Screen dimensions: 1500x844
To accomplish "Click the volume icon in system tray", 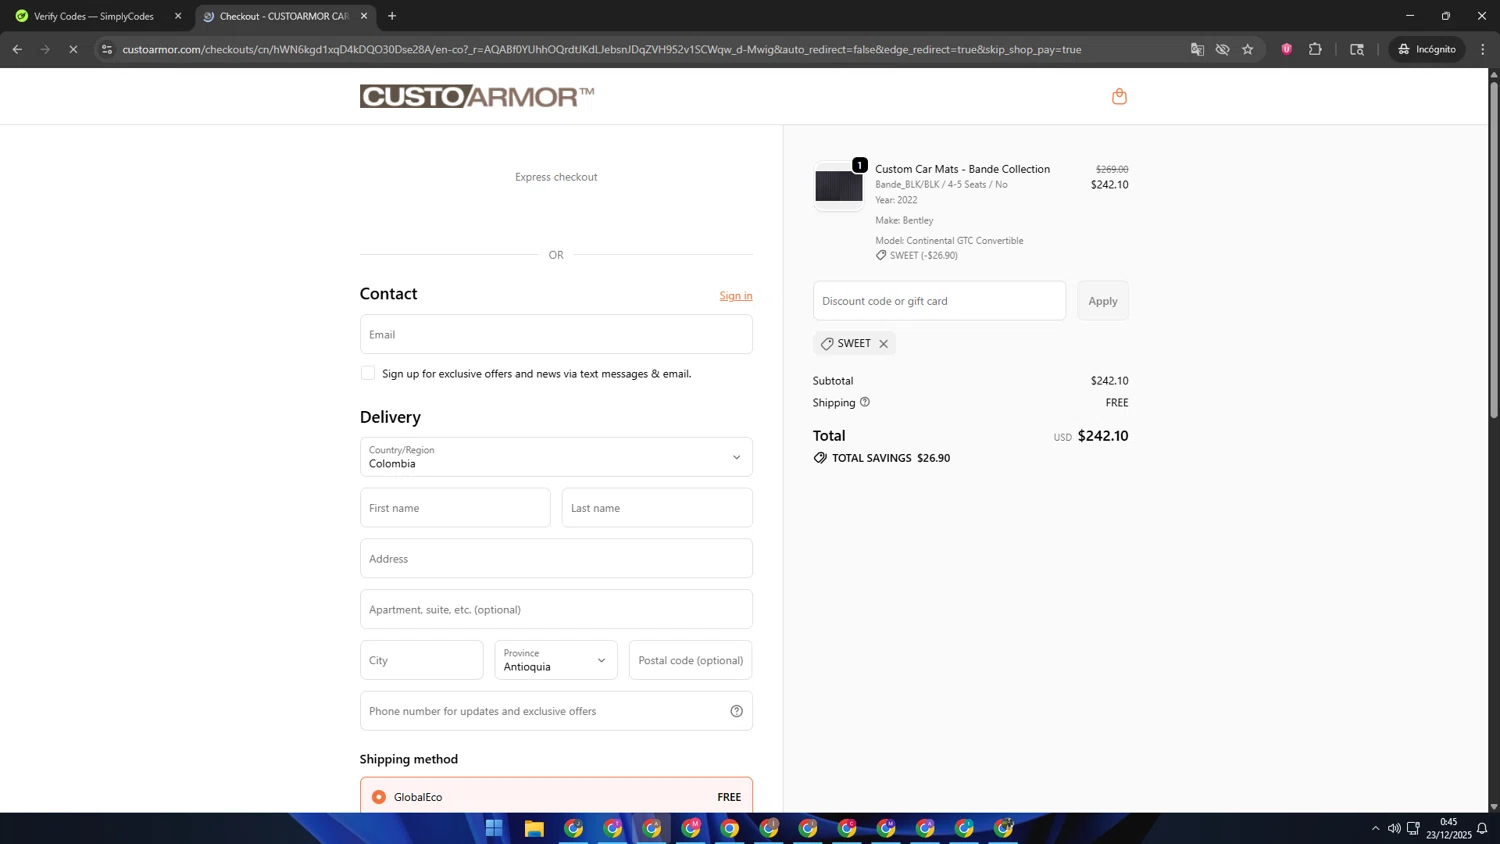I will coord(1394,828).
